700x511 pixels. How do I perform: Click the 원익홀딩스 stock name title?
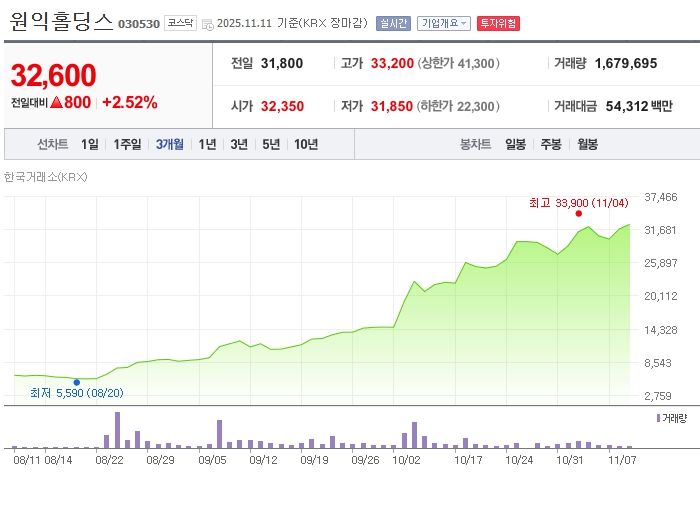pos(62,22)
